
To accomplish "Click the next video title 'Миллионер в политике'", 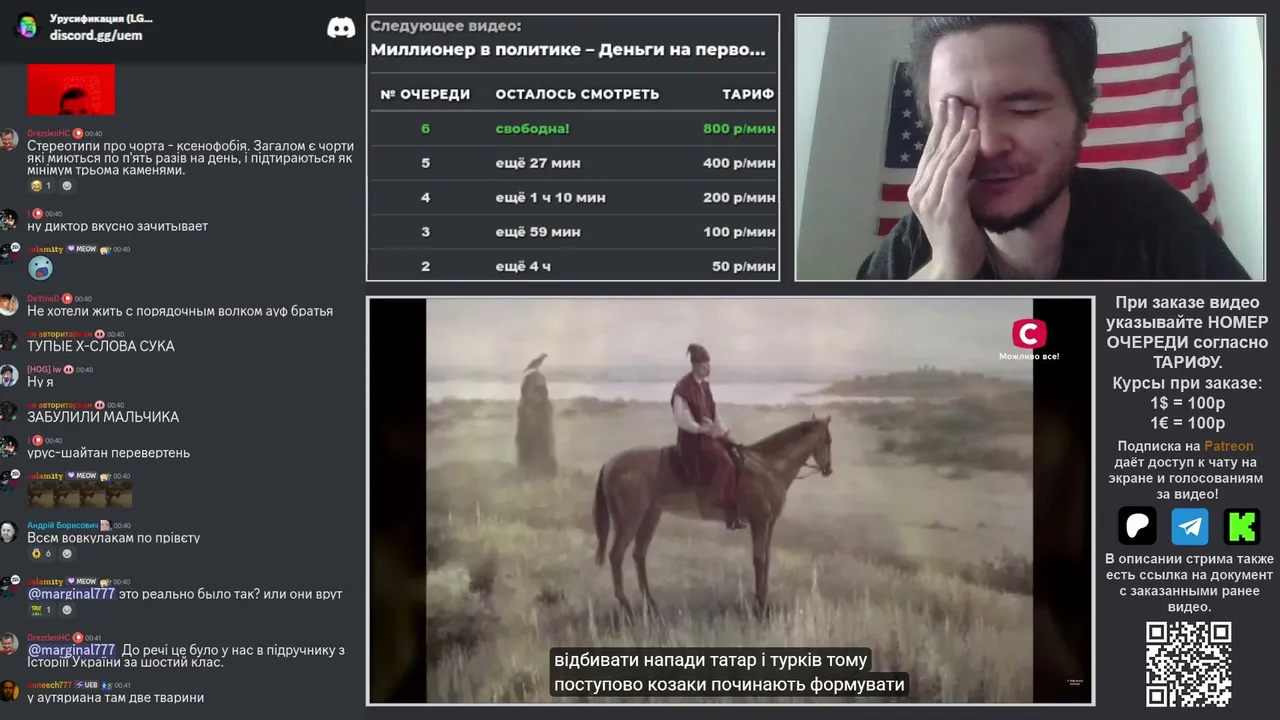I will pyautogui.click(x=568, y=50).
